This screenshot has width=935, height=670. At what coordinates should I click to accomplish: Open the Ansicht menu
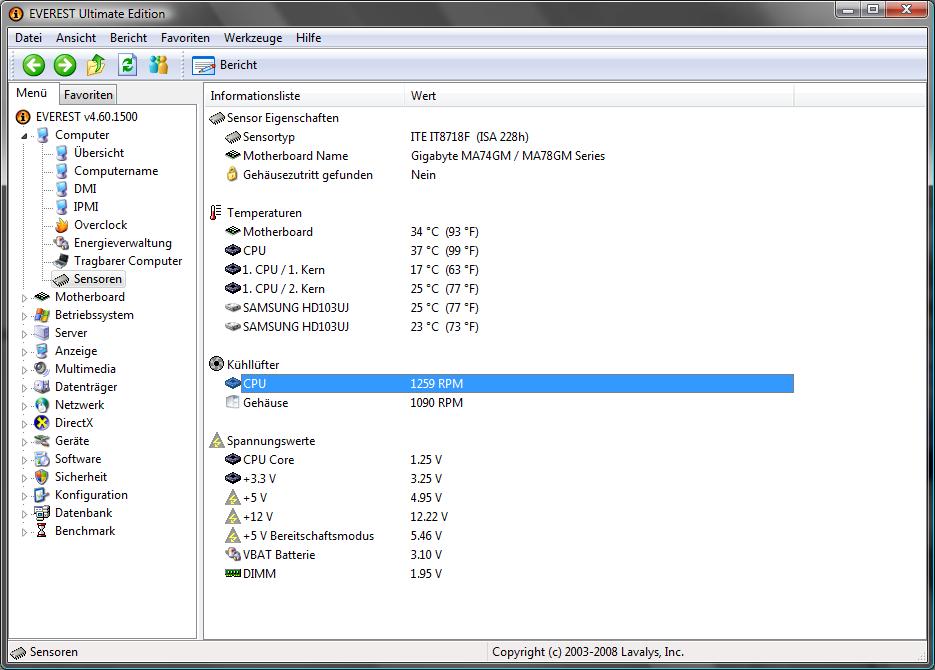(76, 38)
